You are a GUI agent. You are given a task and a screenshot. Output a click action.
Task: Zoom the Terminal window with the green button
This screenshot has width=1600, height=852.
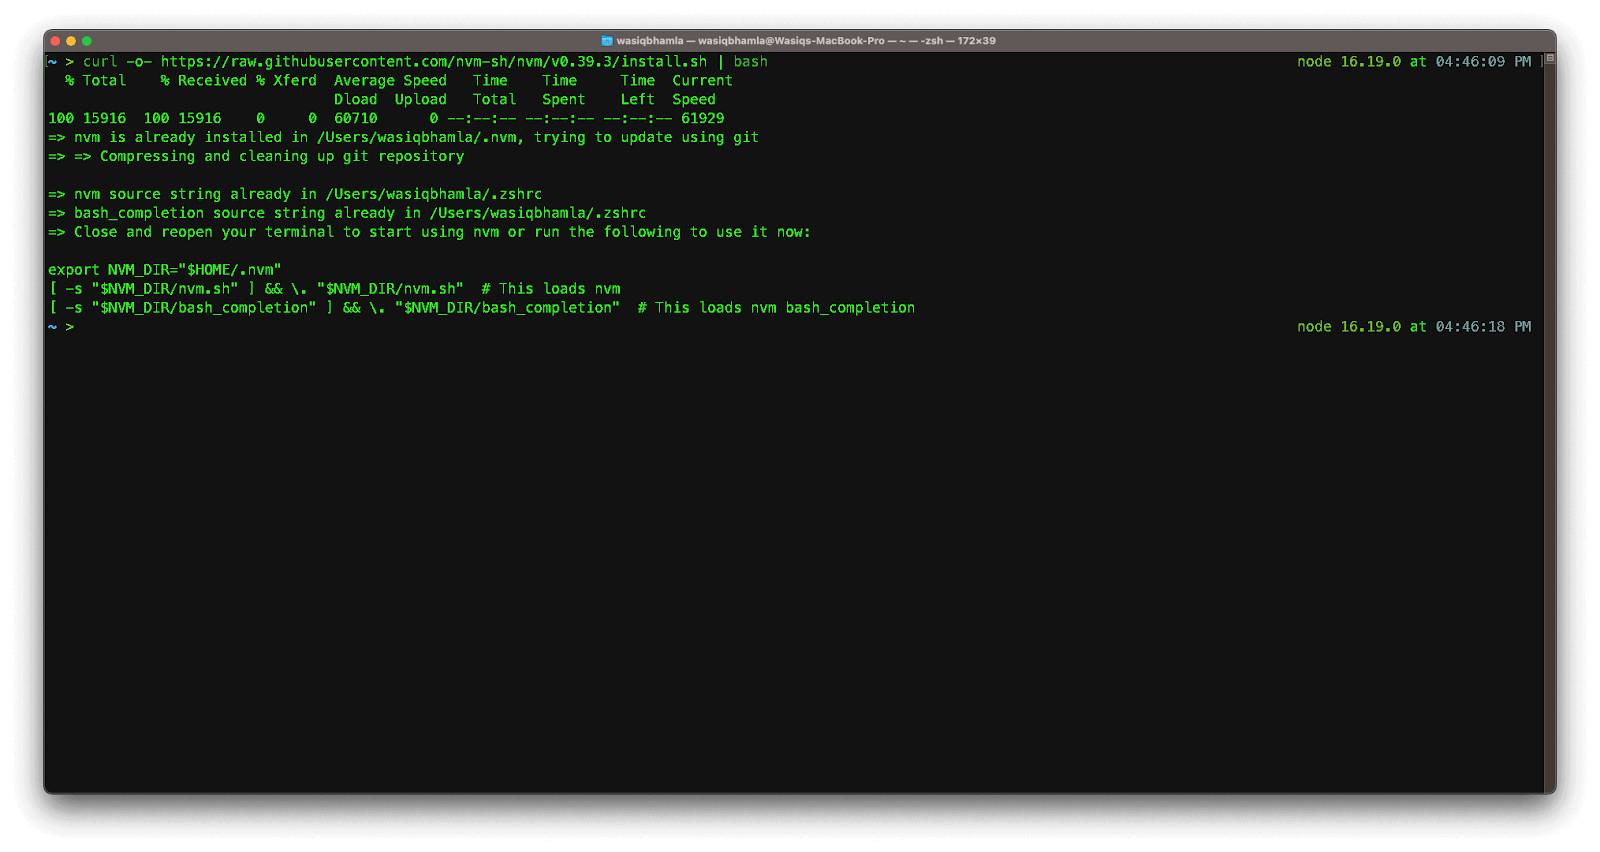(87, 41)
